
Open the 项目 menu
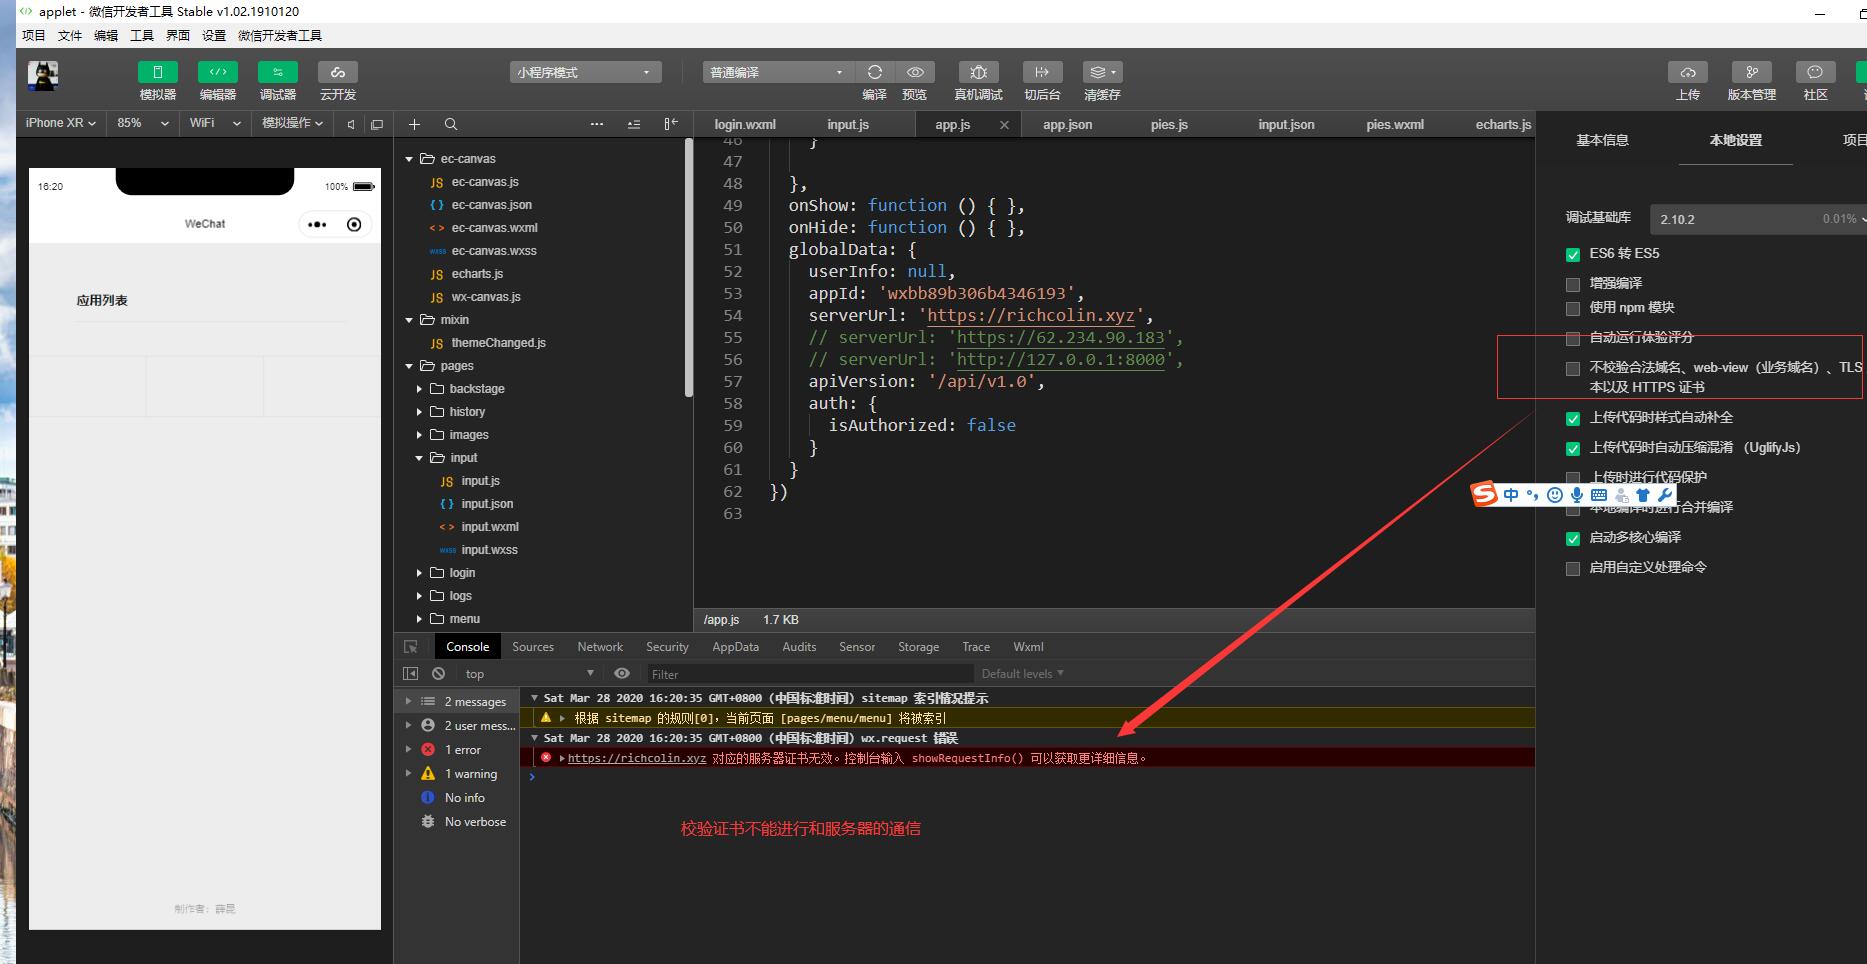pos(34,35)
